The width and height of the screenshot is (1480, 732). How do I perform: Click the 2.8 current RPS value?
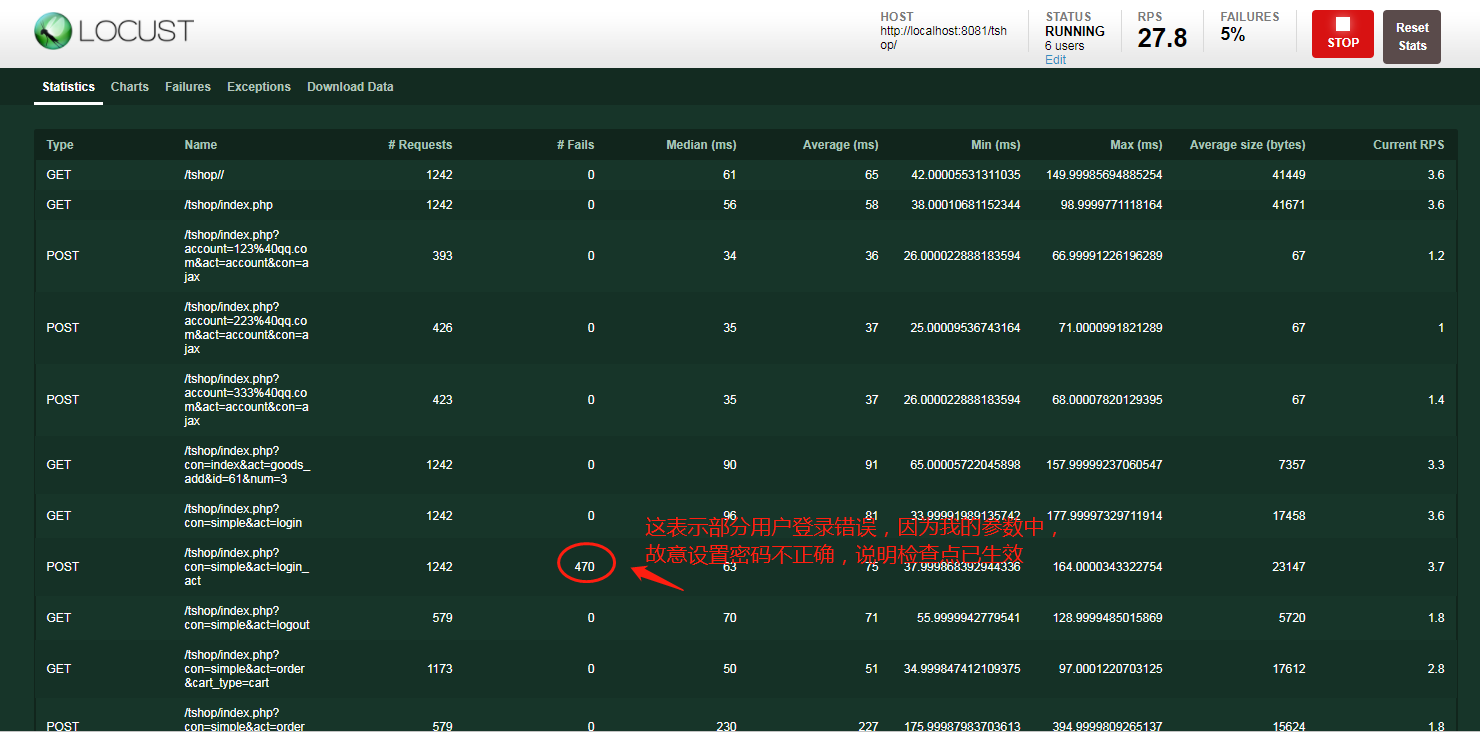point(1436,669)
